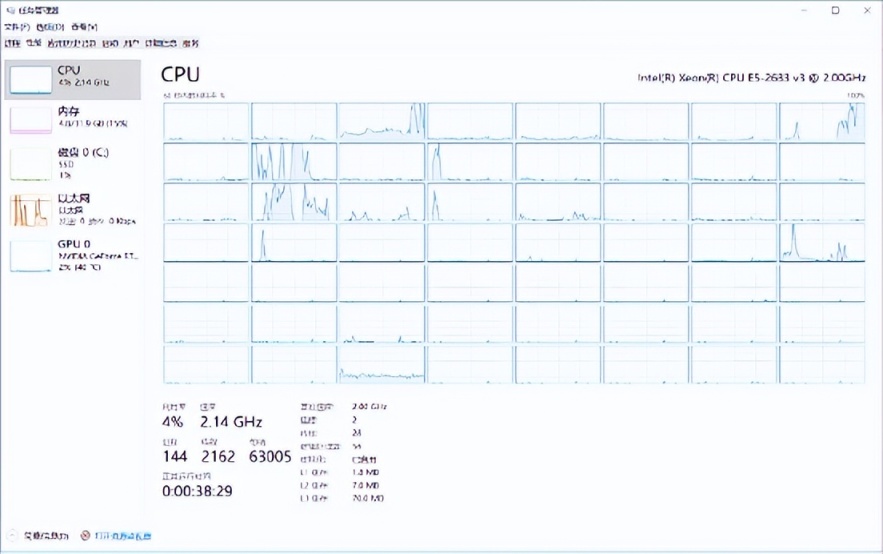Click the resource monitor icon at bottom
The width and height of the screenshot is (883, 554).
tap(85, 535)
